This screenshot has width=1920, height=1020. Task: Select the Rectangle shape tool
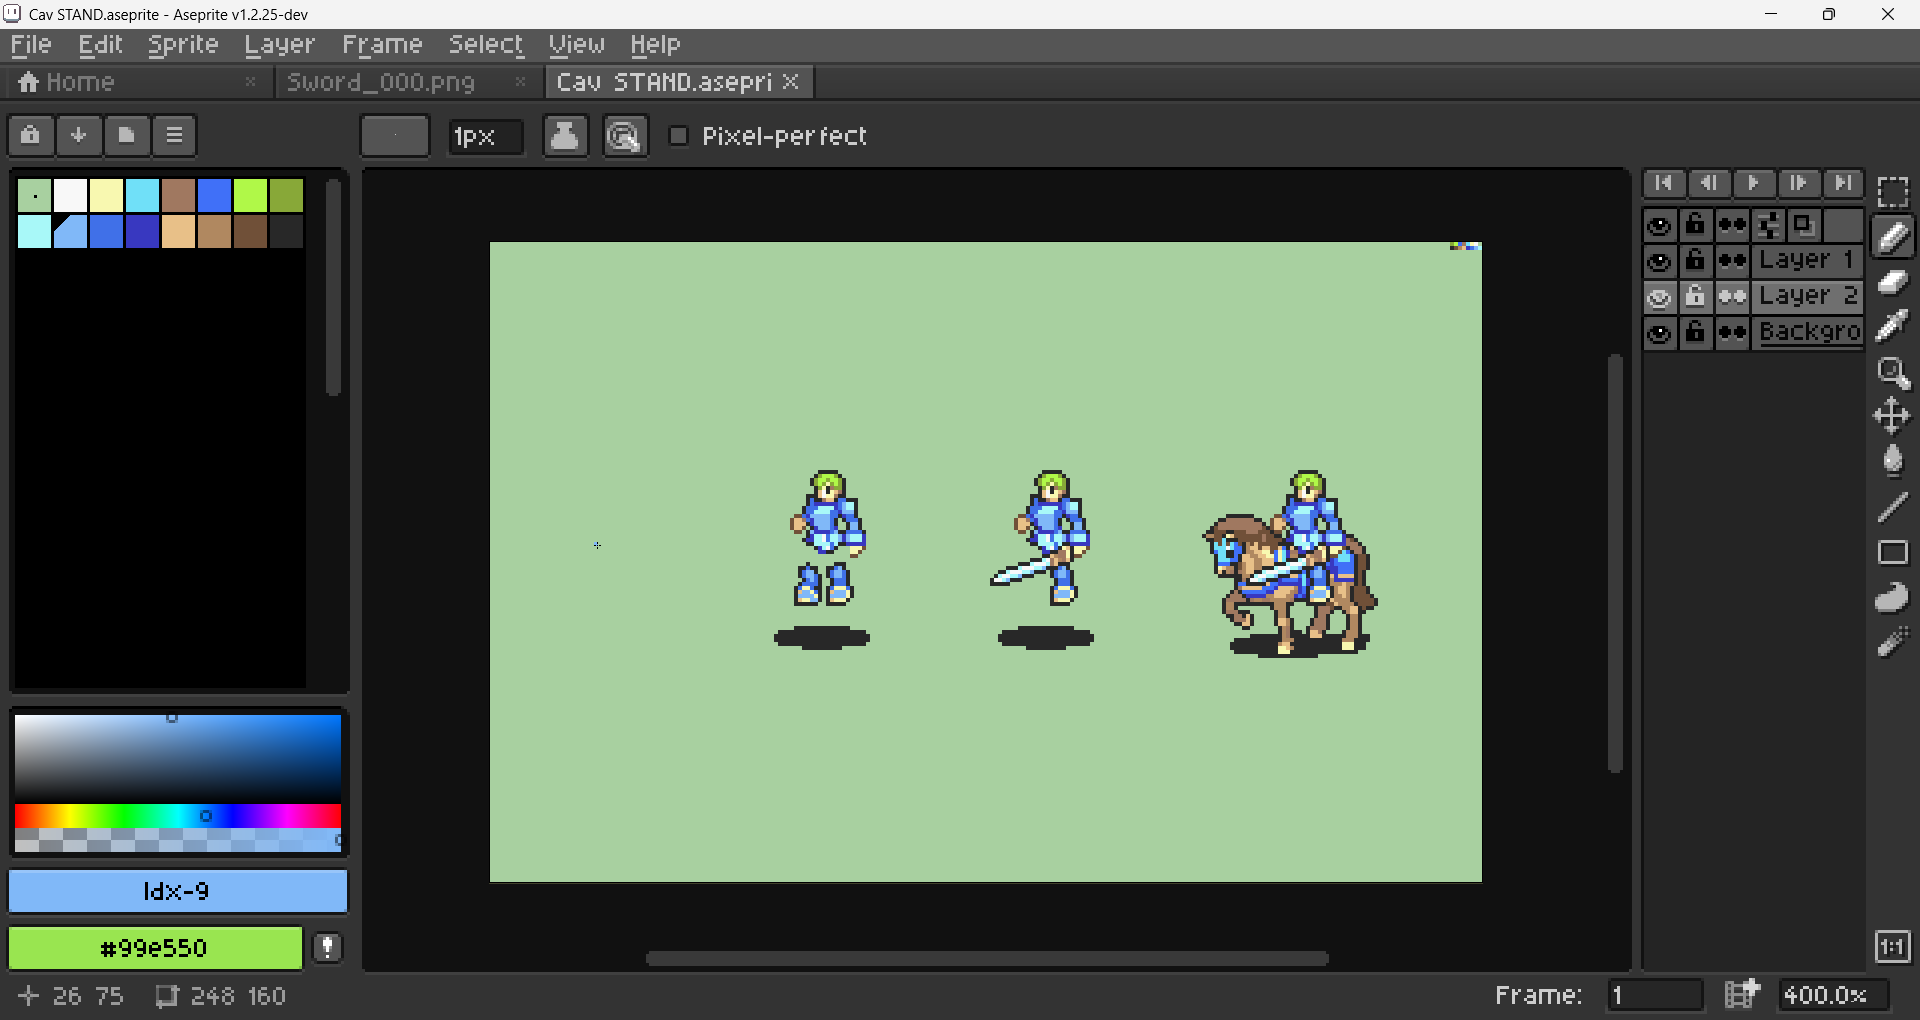point(1893,553)
